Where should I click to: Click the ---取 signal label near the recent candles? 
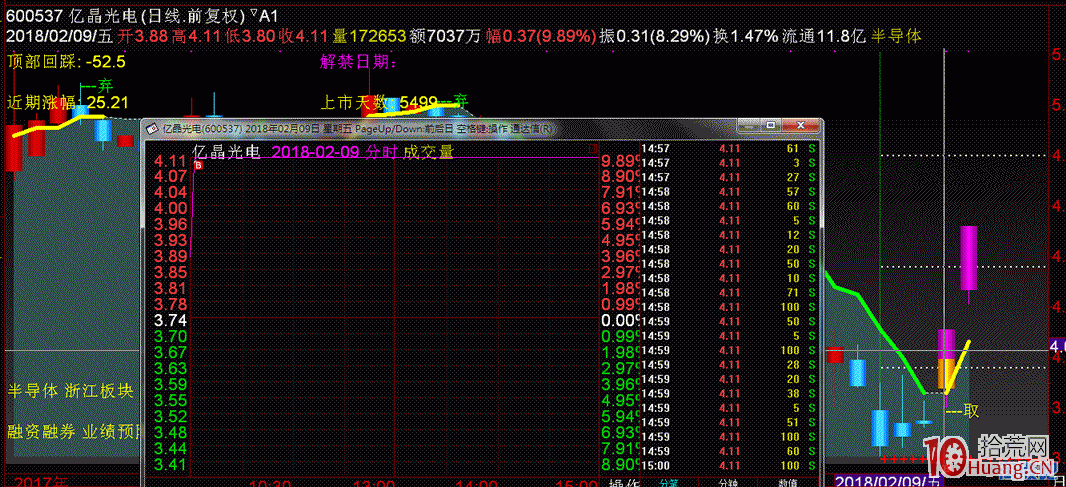click(x=963, y=411)
